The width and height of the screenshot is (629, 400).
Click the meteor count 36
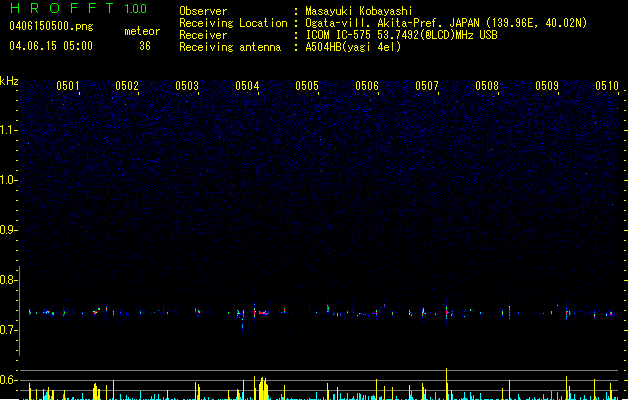pos(145,46)
